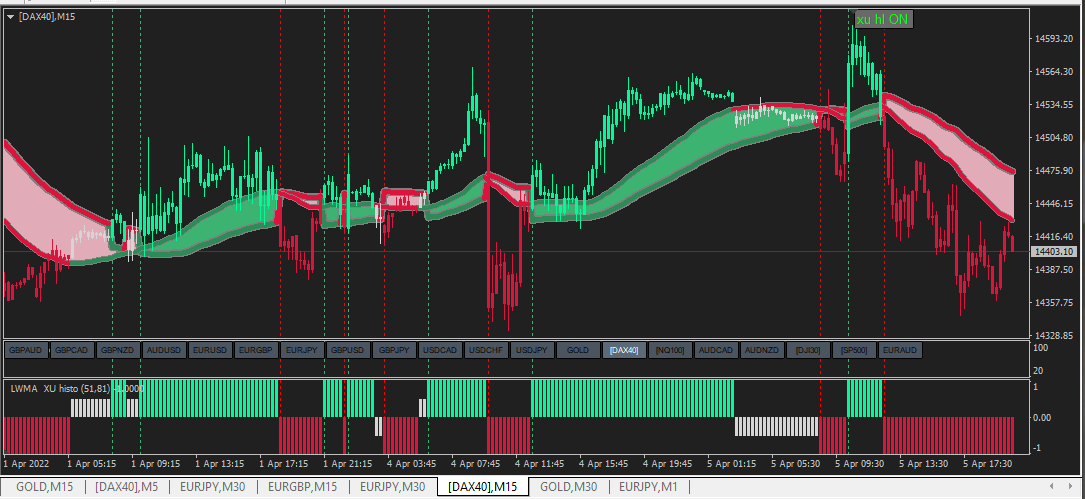Click the 14504.80 price level label

pos(1054,138)
